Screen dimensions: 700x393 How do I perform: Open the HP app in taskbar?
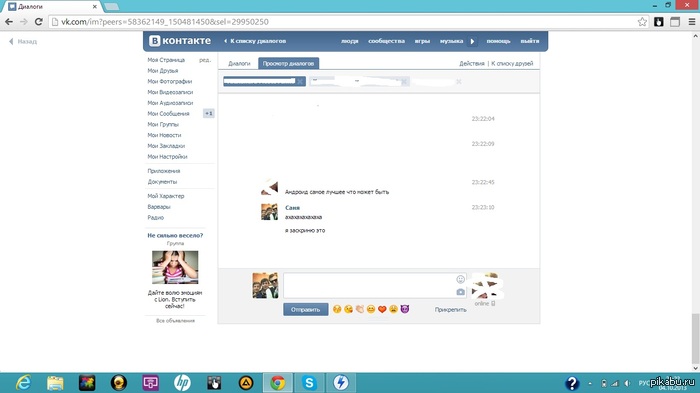[x=182, y=383]
